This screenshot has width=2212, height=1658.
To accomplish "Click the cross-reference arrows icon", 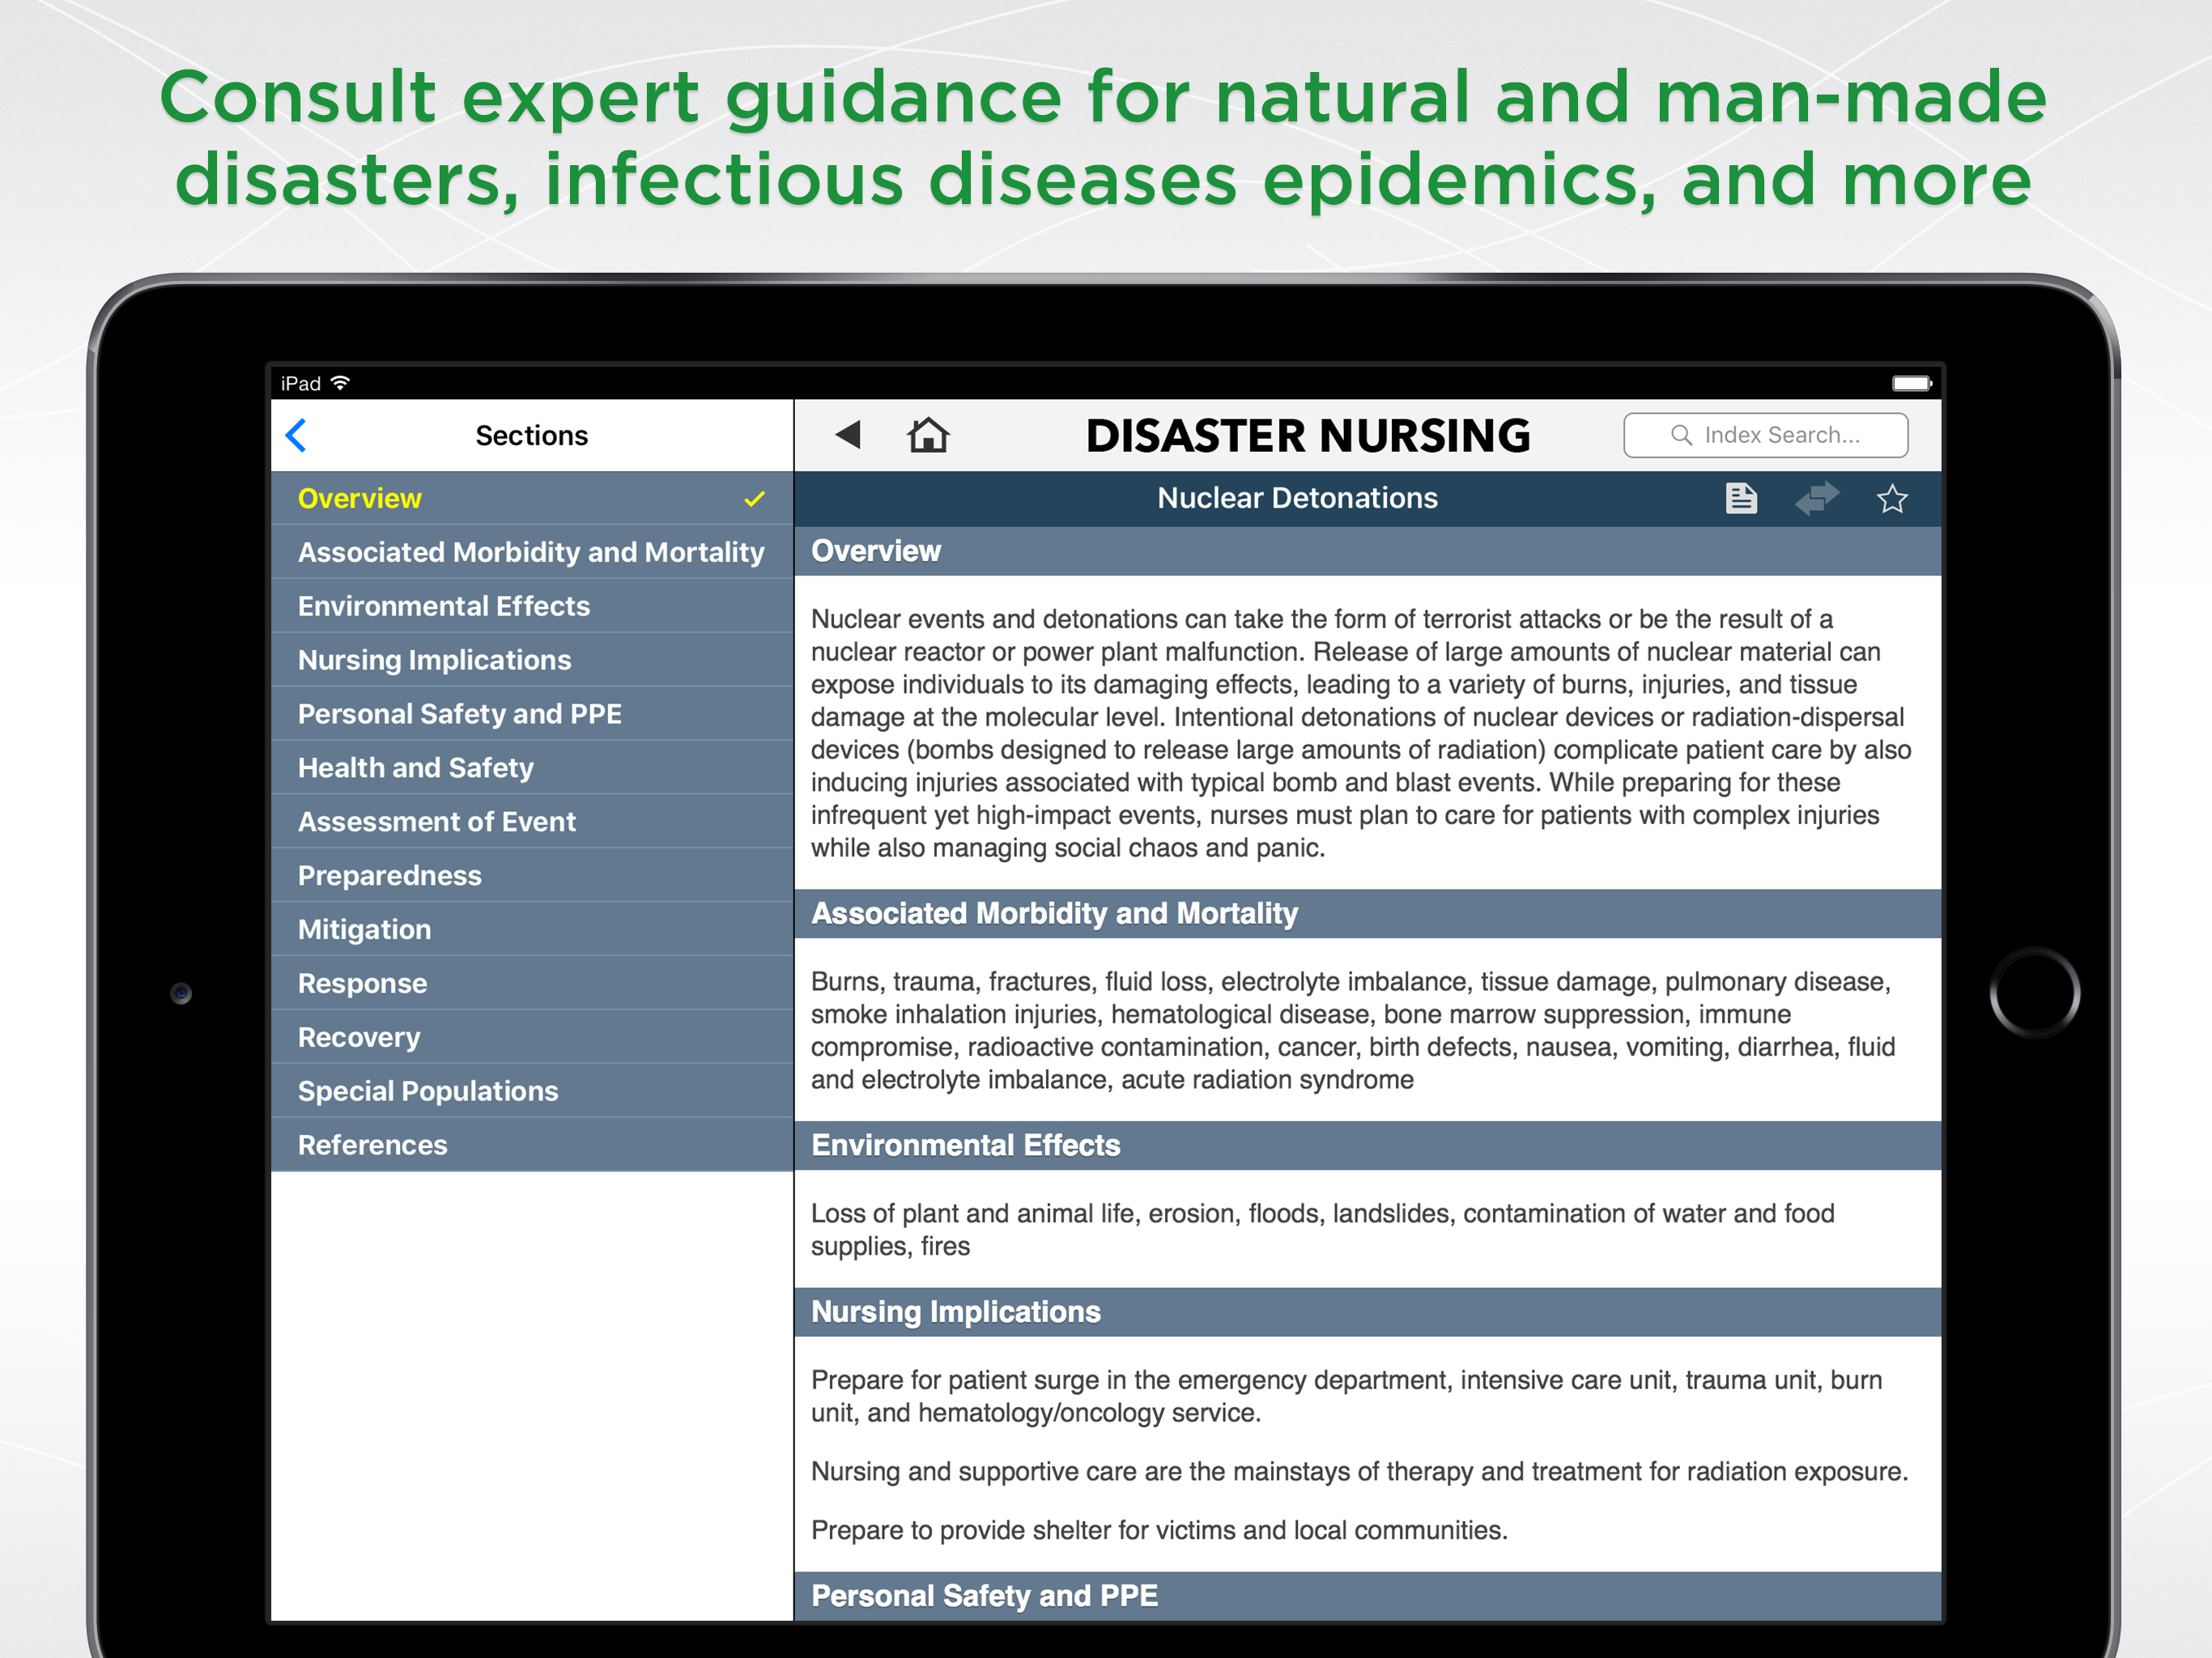I will (1816, 498).
